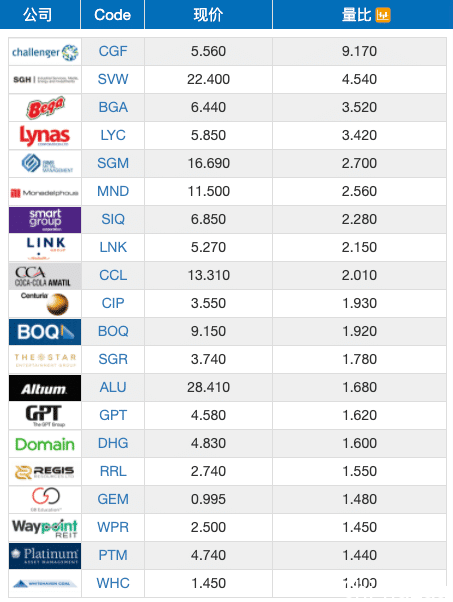453x602 pixels.
Task: Sort by the Code column header
Action: 112,15
